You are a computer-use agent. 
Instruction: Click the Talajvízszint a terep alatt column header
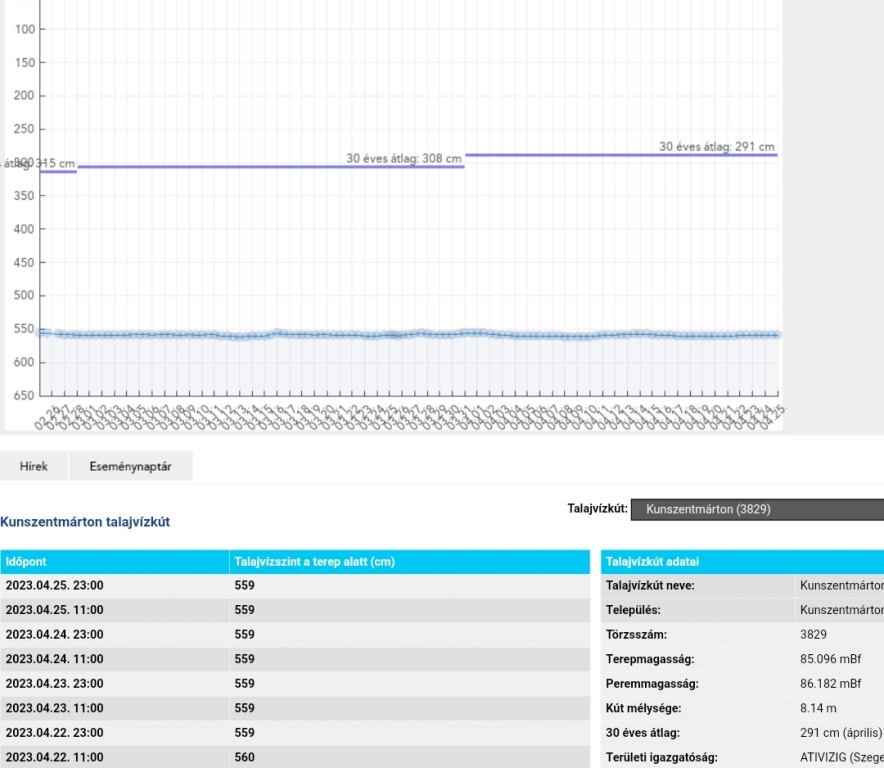pyautogui.click(x=314, y=562)
